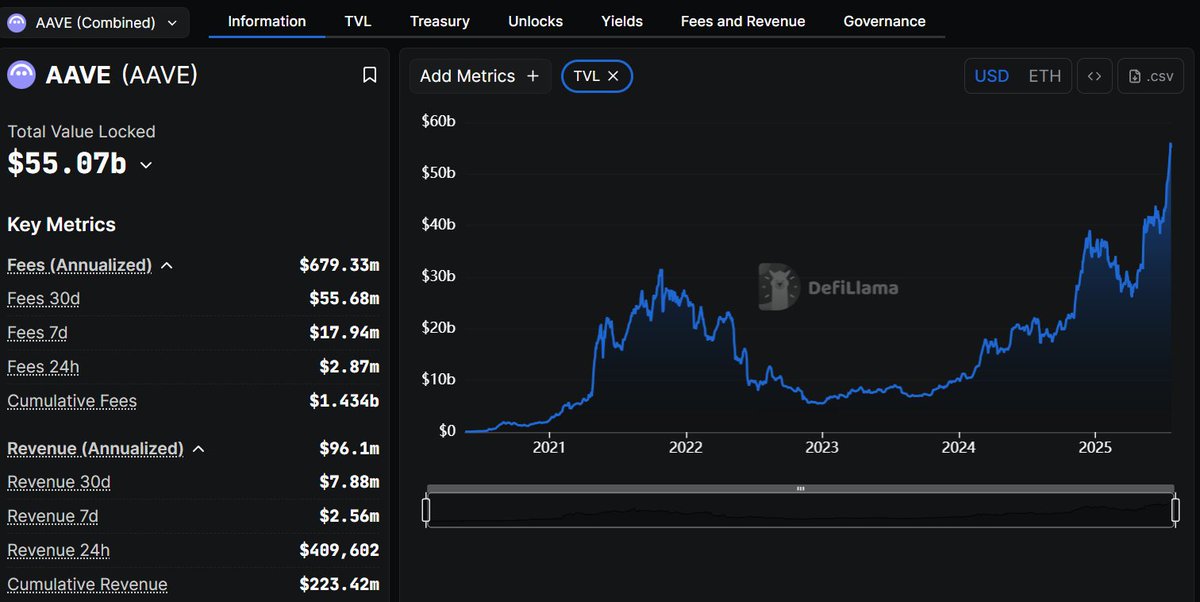This screenshot has width=1200, height=602.
Task: Open the embed code icon button
Action: pyautogui.click(x=1094, y=76)
